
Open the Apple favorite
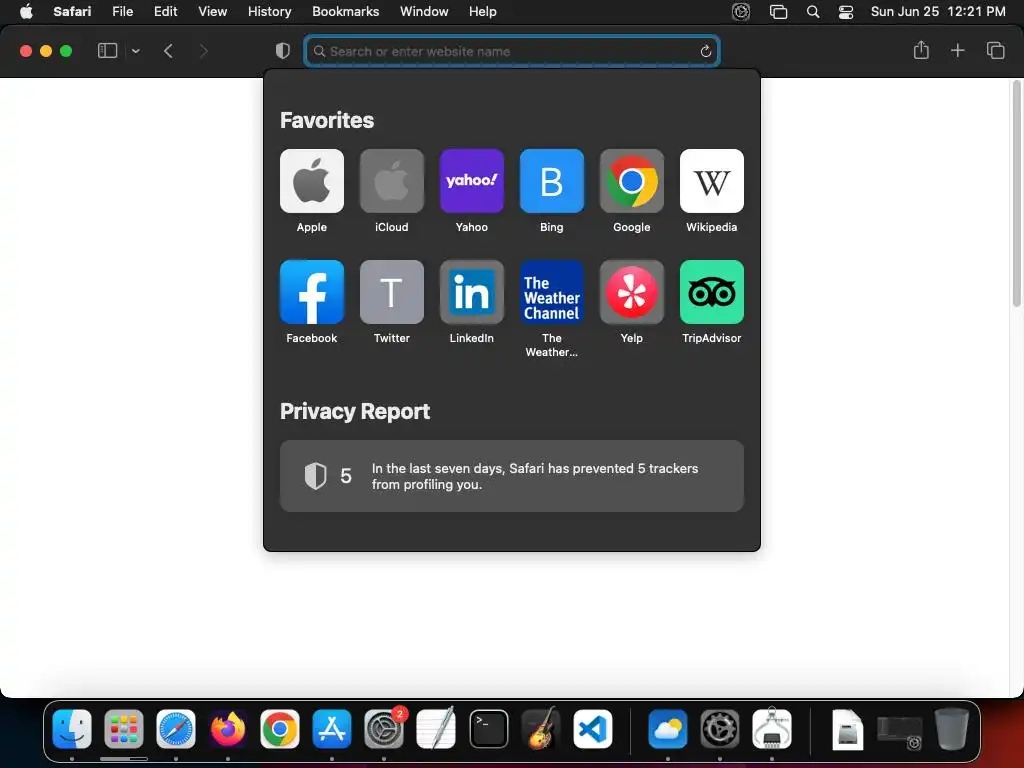pos(312,181)
